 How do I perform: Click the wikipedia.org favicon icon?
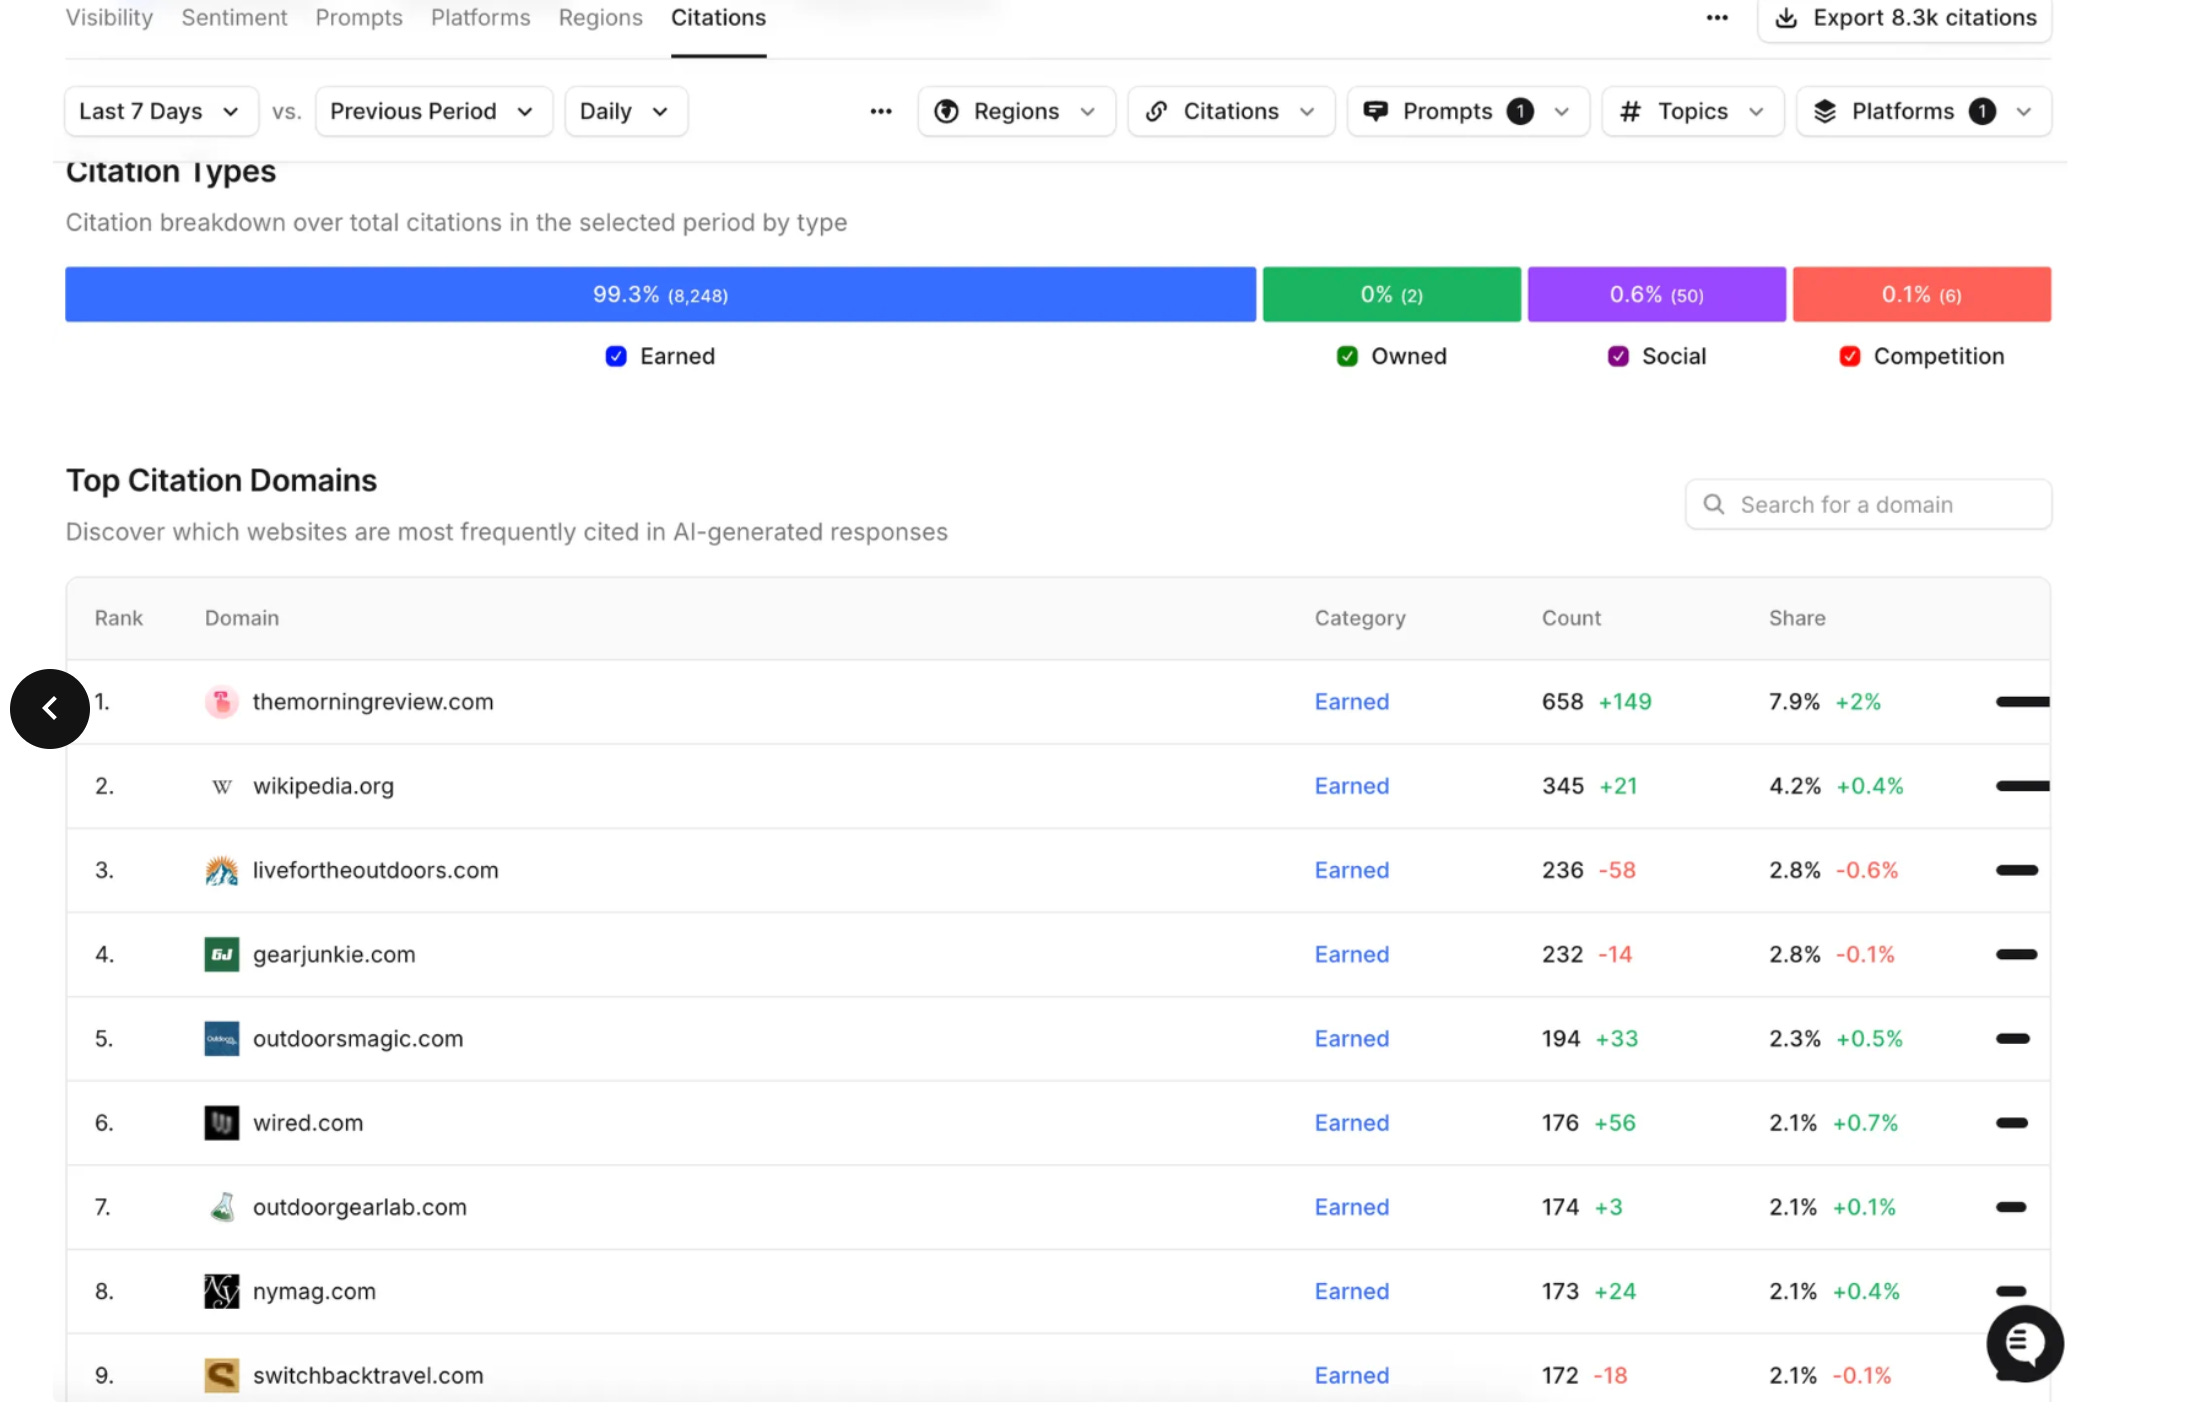tap(221, 787)
